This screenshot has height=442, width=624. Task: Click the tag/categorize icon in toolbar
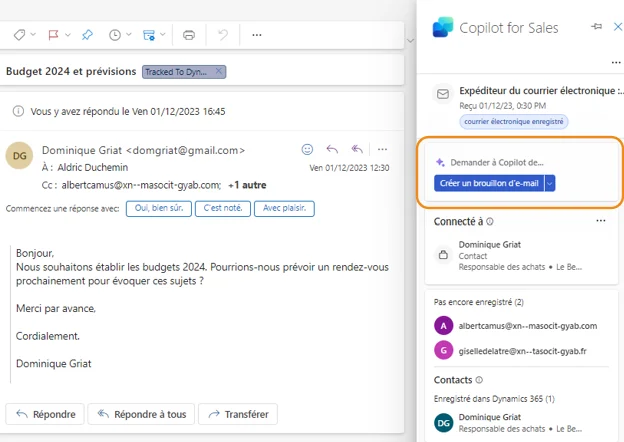19,35
